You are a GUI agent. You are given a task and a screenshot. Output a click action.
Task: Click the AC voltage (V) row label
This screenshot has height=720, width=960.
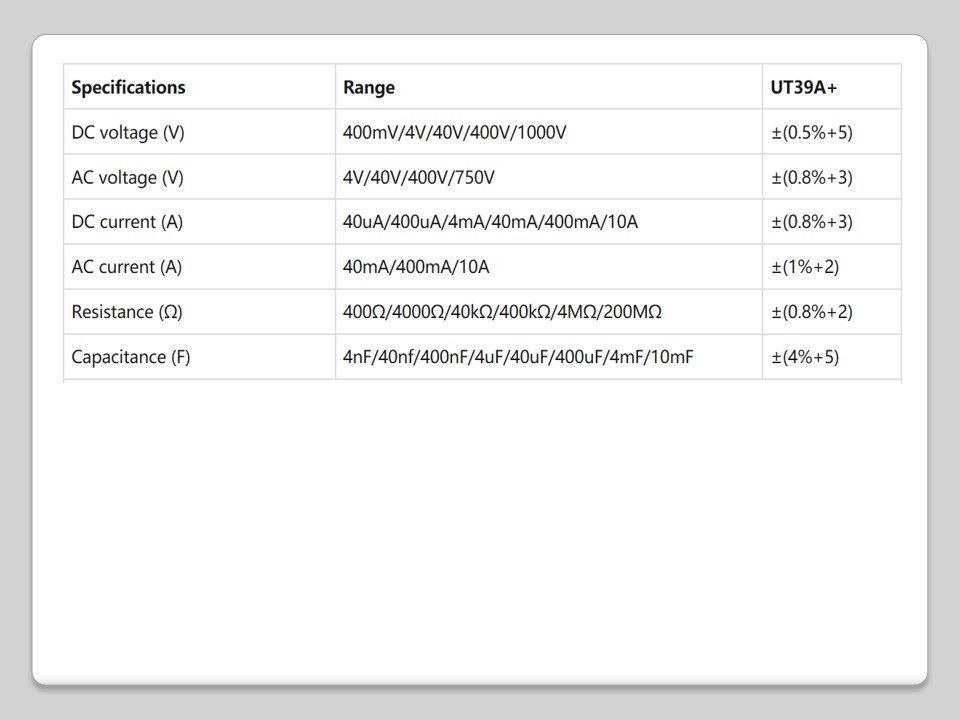(128, 177)
